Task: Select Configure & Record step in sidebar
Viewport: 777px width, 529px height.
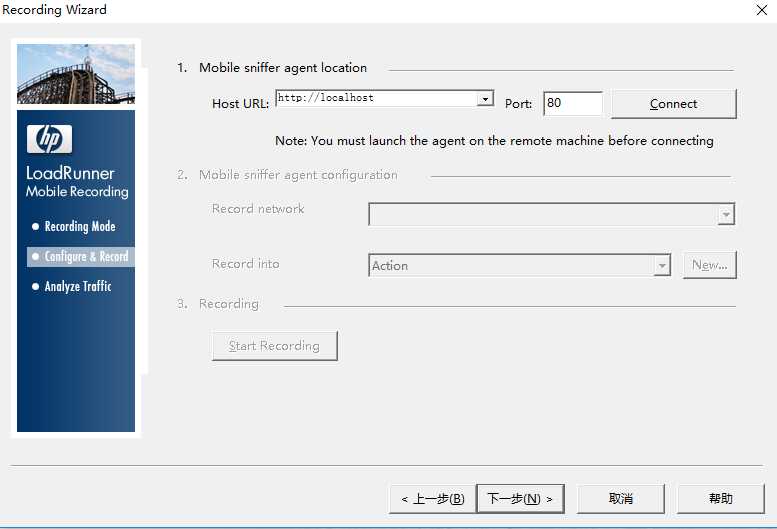Action: (x=81, y=257)
